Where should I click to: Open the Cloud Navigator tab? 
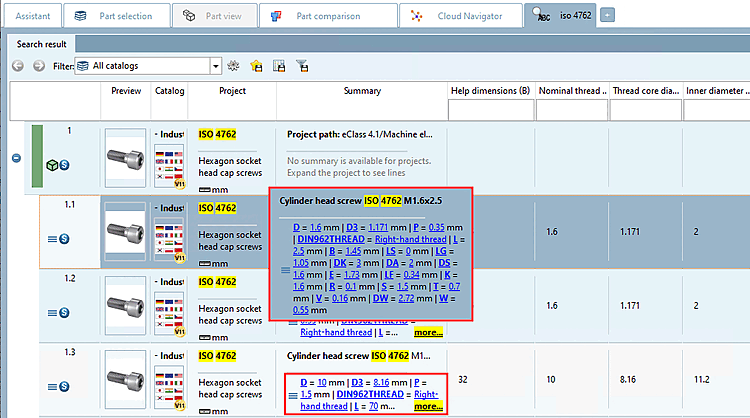pyautogui.click(x=461, y=16)
